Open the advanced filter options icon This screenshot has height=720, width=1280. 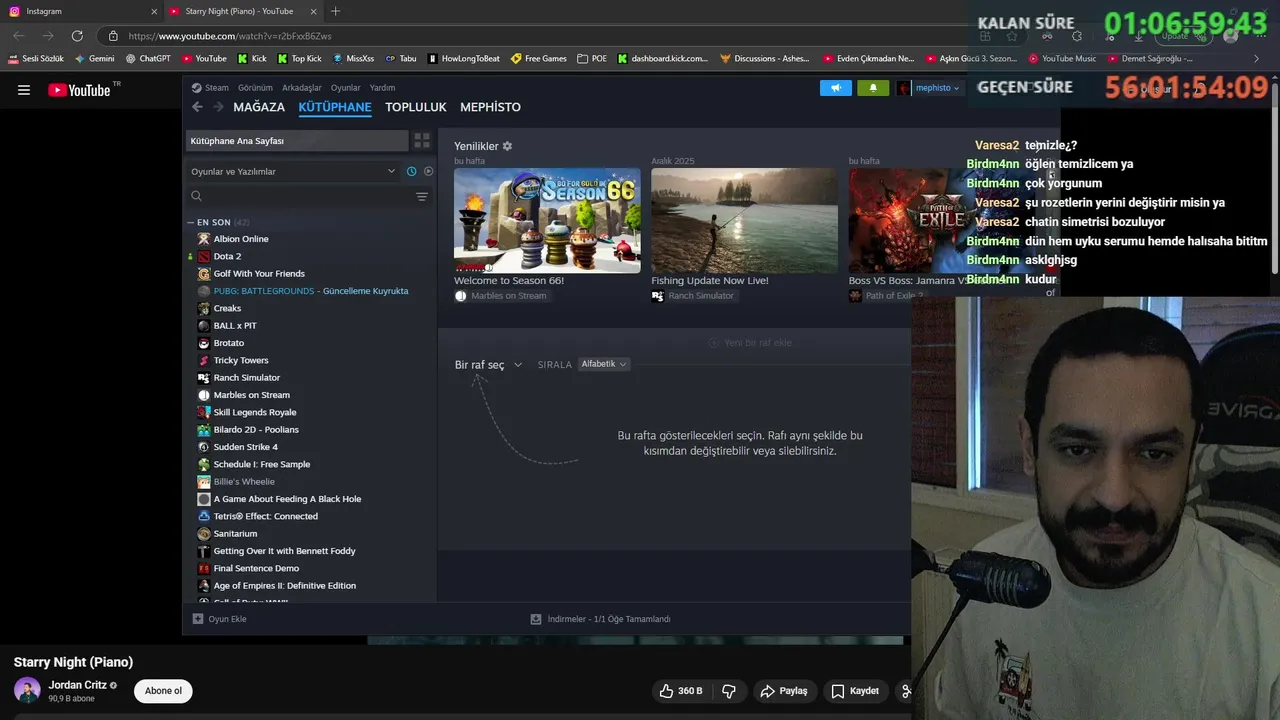point(422,197)
